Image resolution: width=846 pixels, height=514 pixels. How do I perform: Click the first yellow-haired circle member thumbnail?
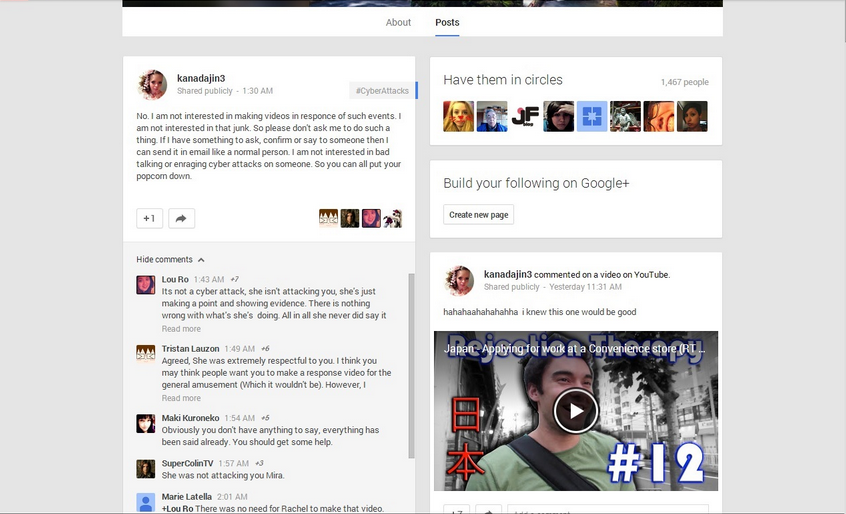pyautogui.click(x=458, y=117)
